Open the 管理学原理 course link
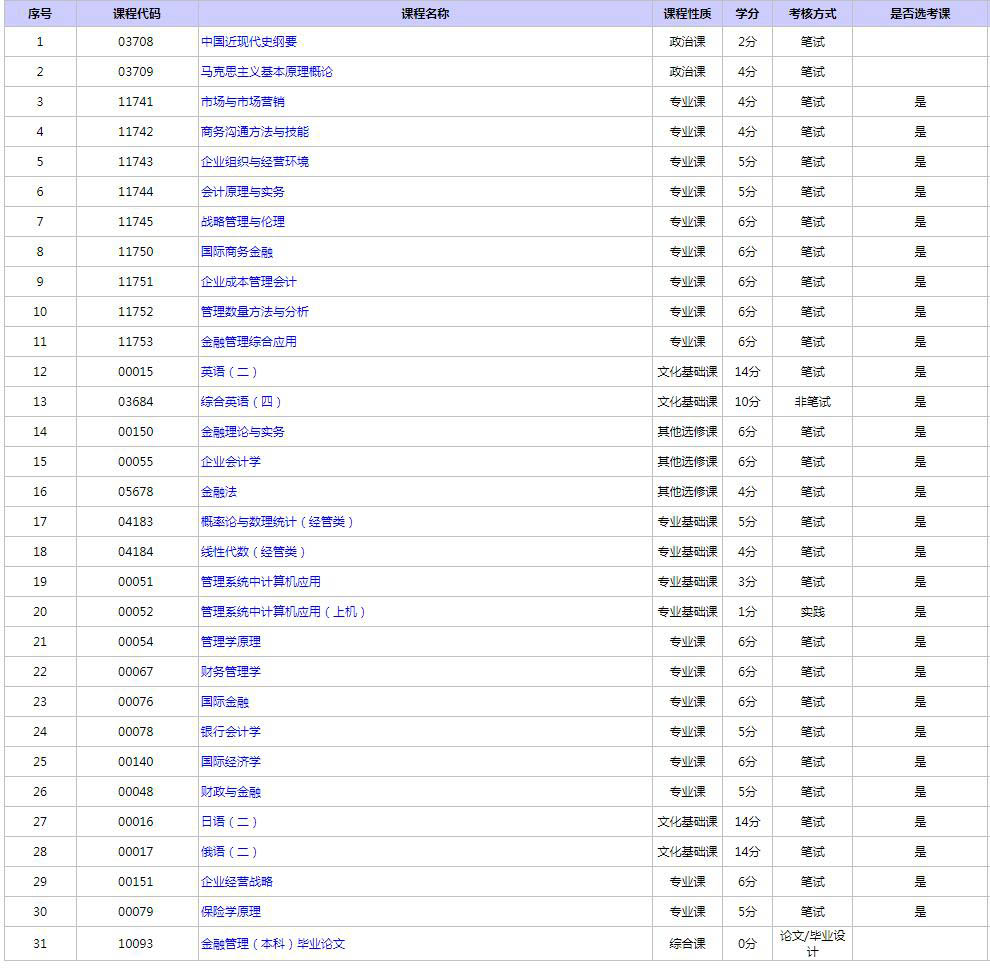This screenshot has width=990, height=968. pos(230,642)
